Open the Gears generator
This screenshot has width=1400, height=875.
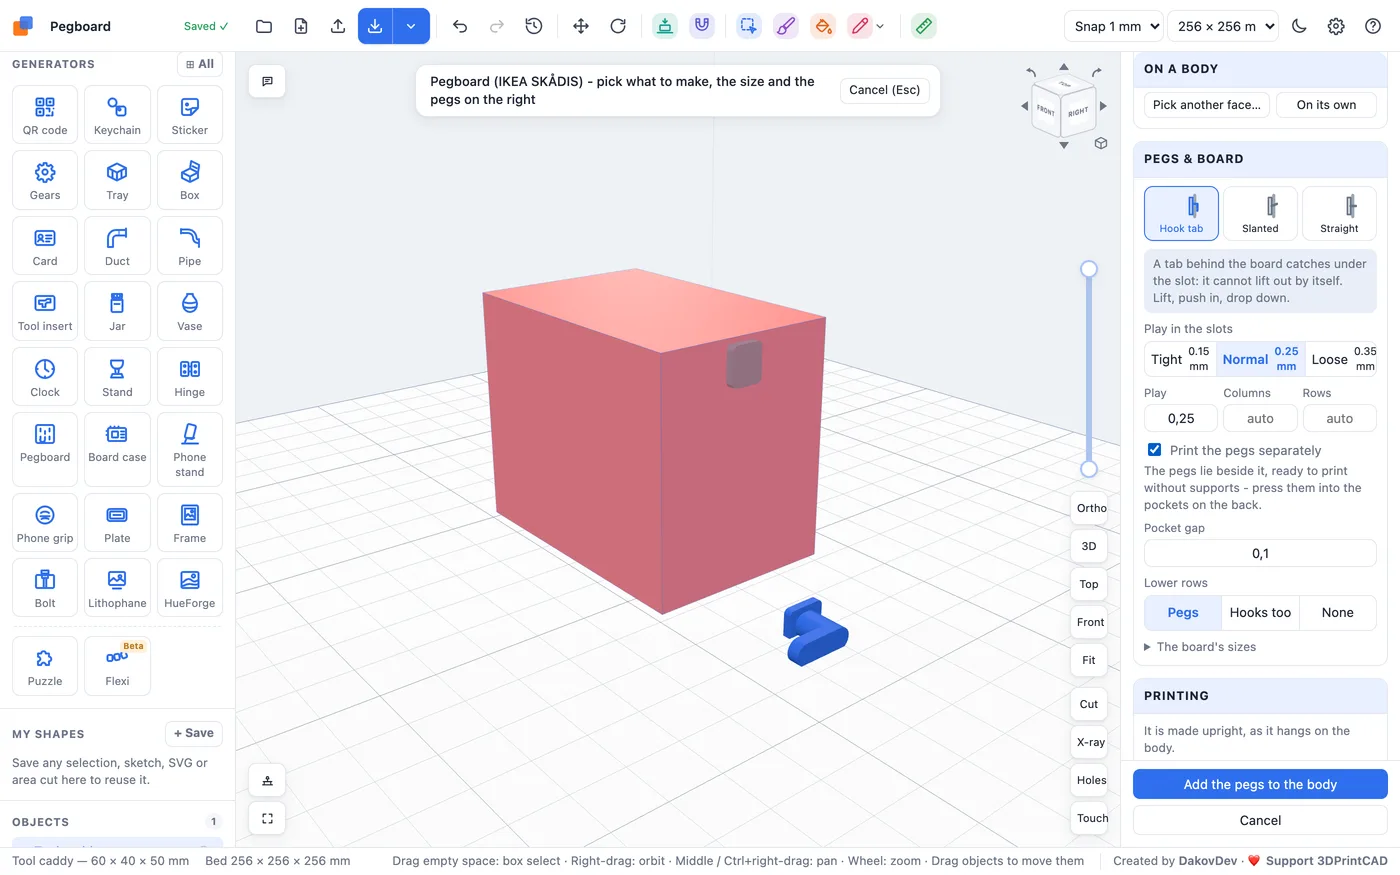coord(45,180)
